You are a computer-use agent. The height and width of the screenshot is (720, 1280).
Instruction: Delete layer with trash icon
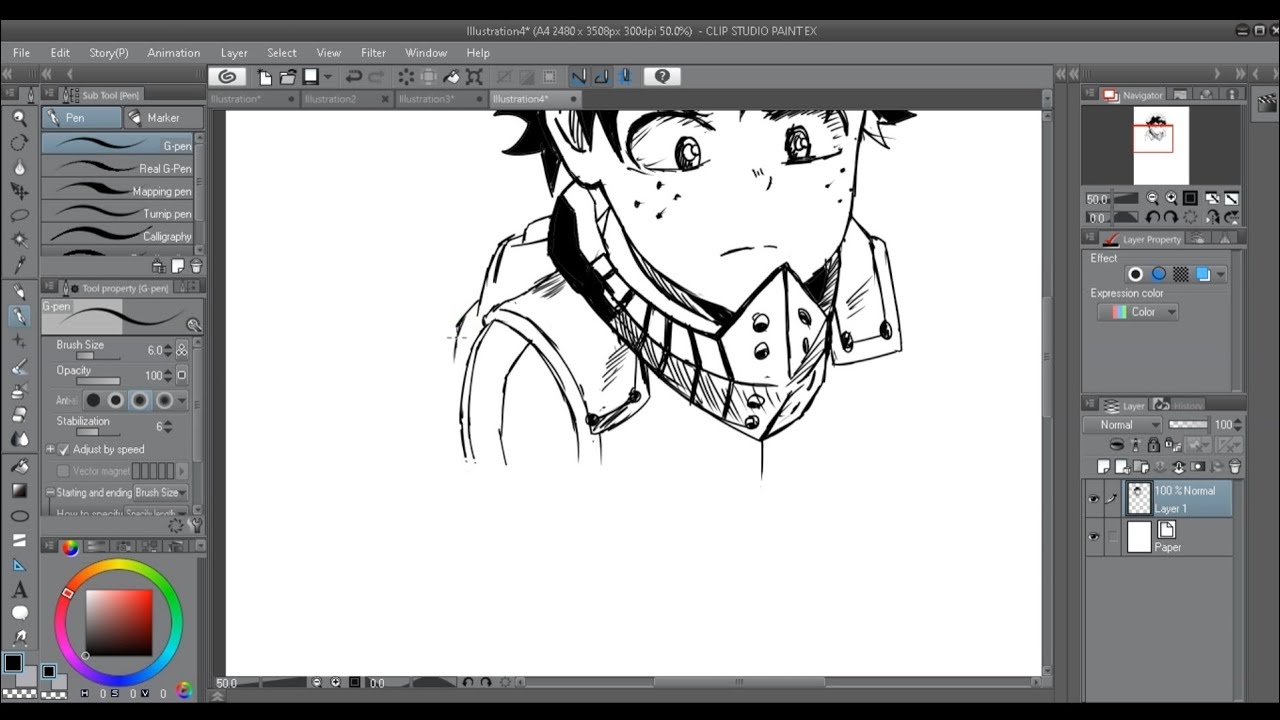[x=1235, y=466]
